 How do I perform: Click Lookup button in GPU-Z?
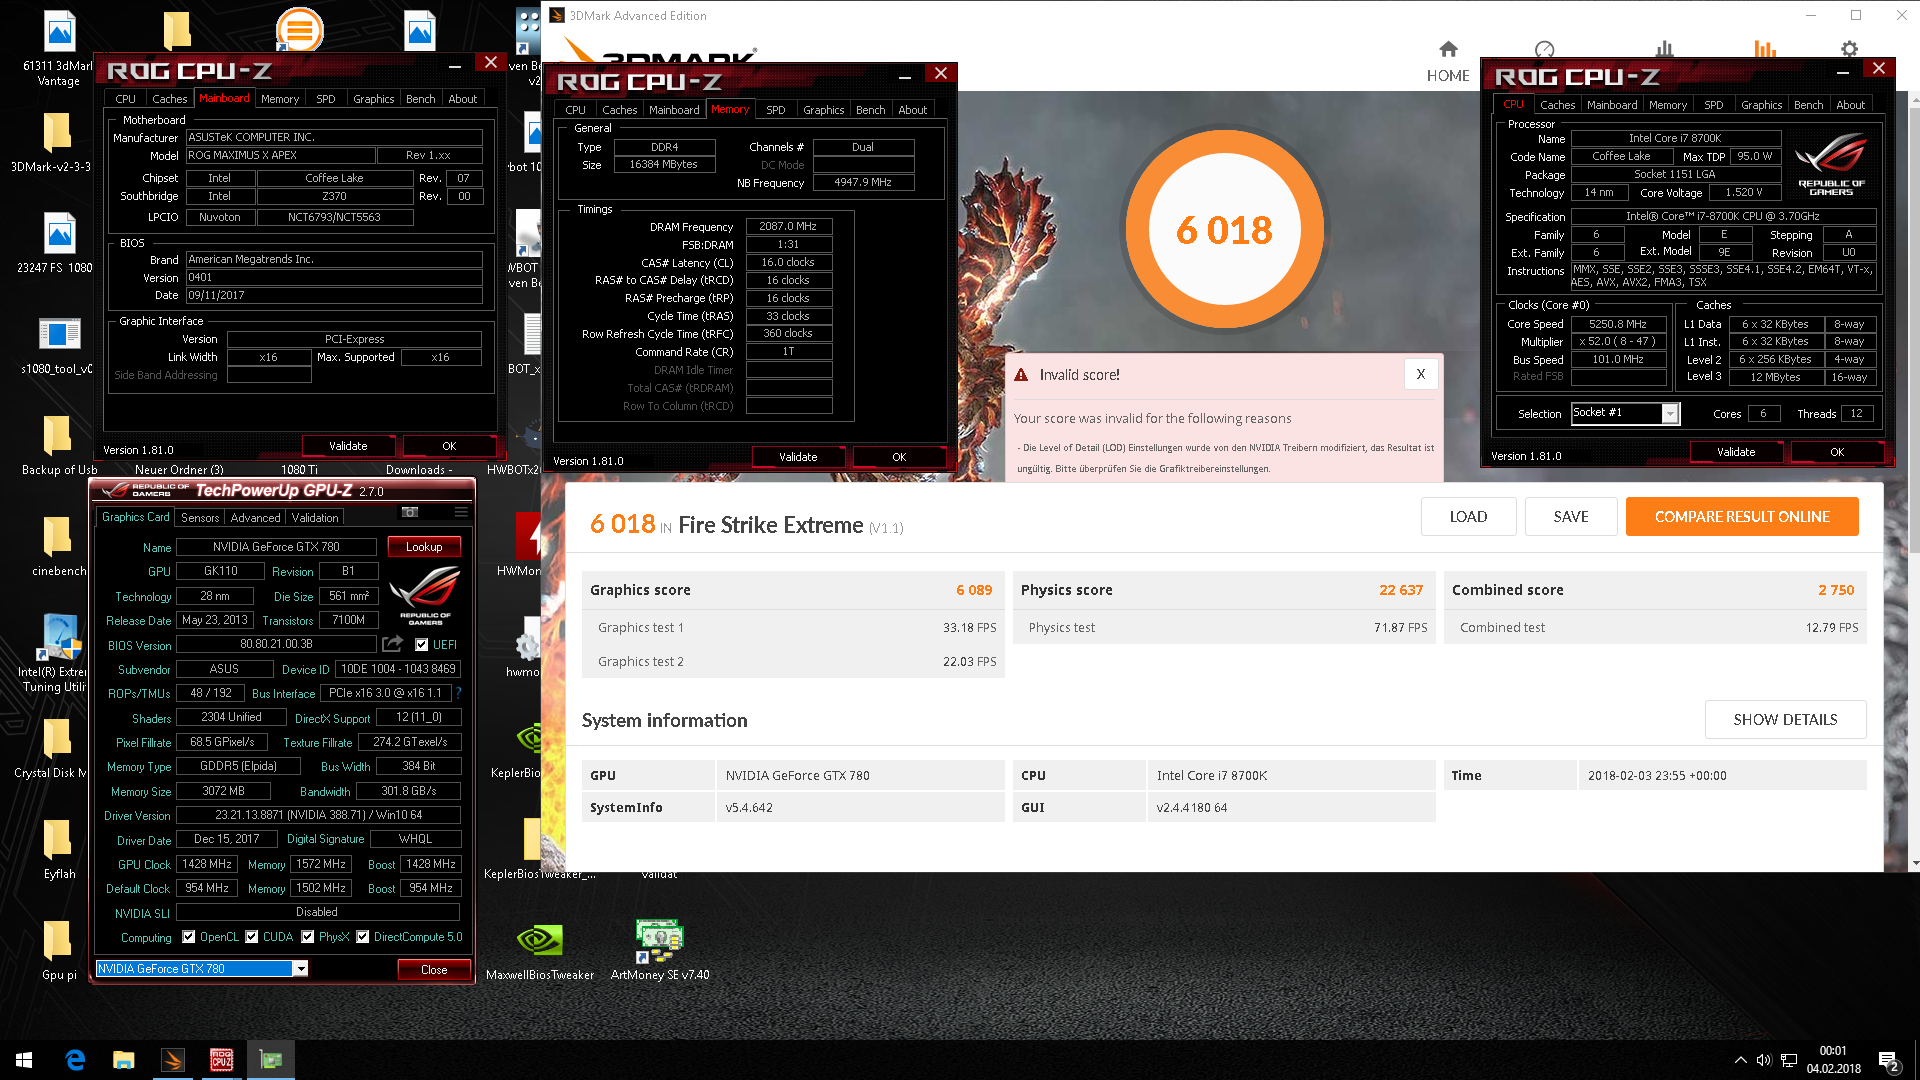[x=424, y=547]
